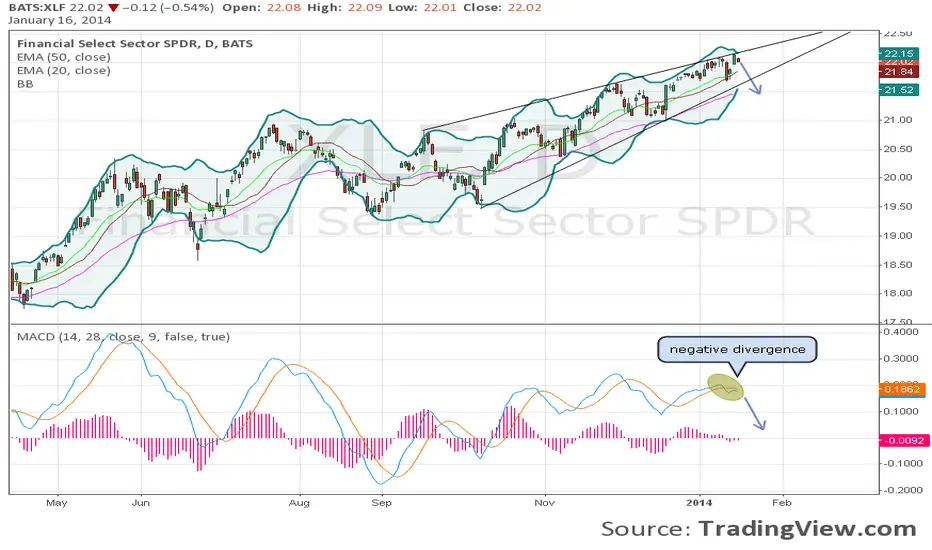Click the 21.00 price axis label
Viewport: 932px width, 550px height.
pos(898,120)
